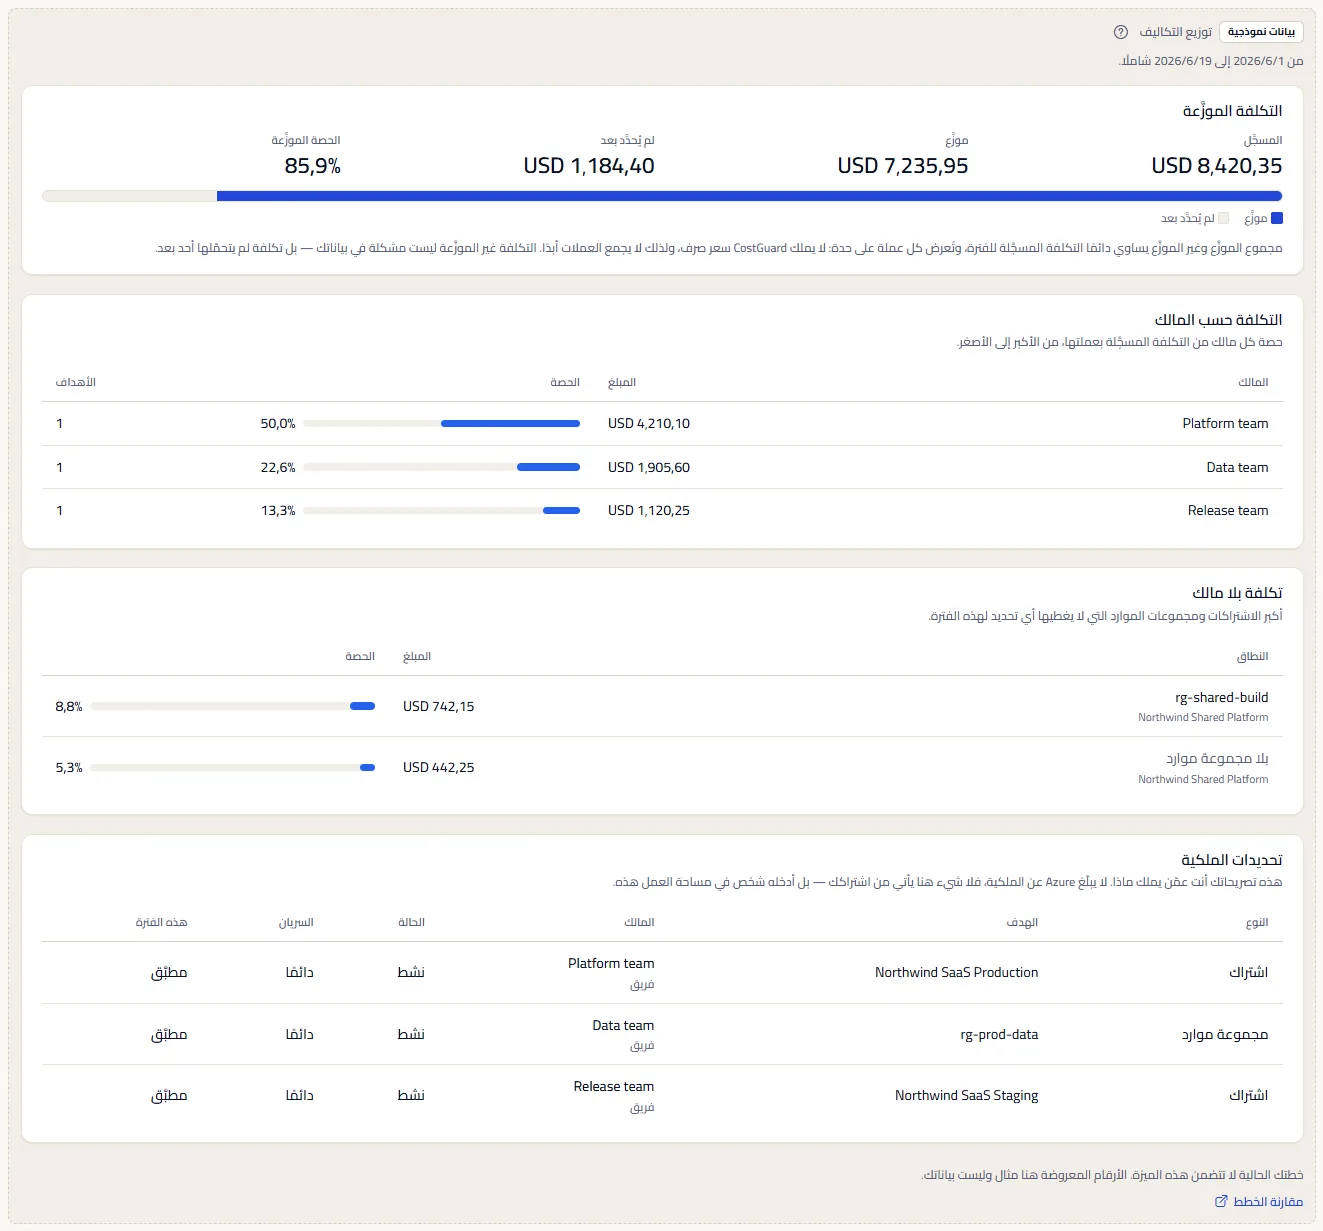
Task: Select the amount "USD 4,210,10"
Action: click(x=649, y=424)
